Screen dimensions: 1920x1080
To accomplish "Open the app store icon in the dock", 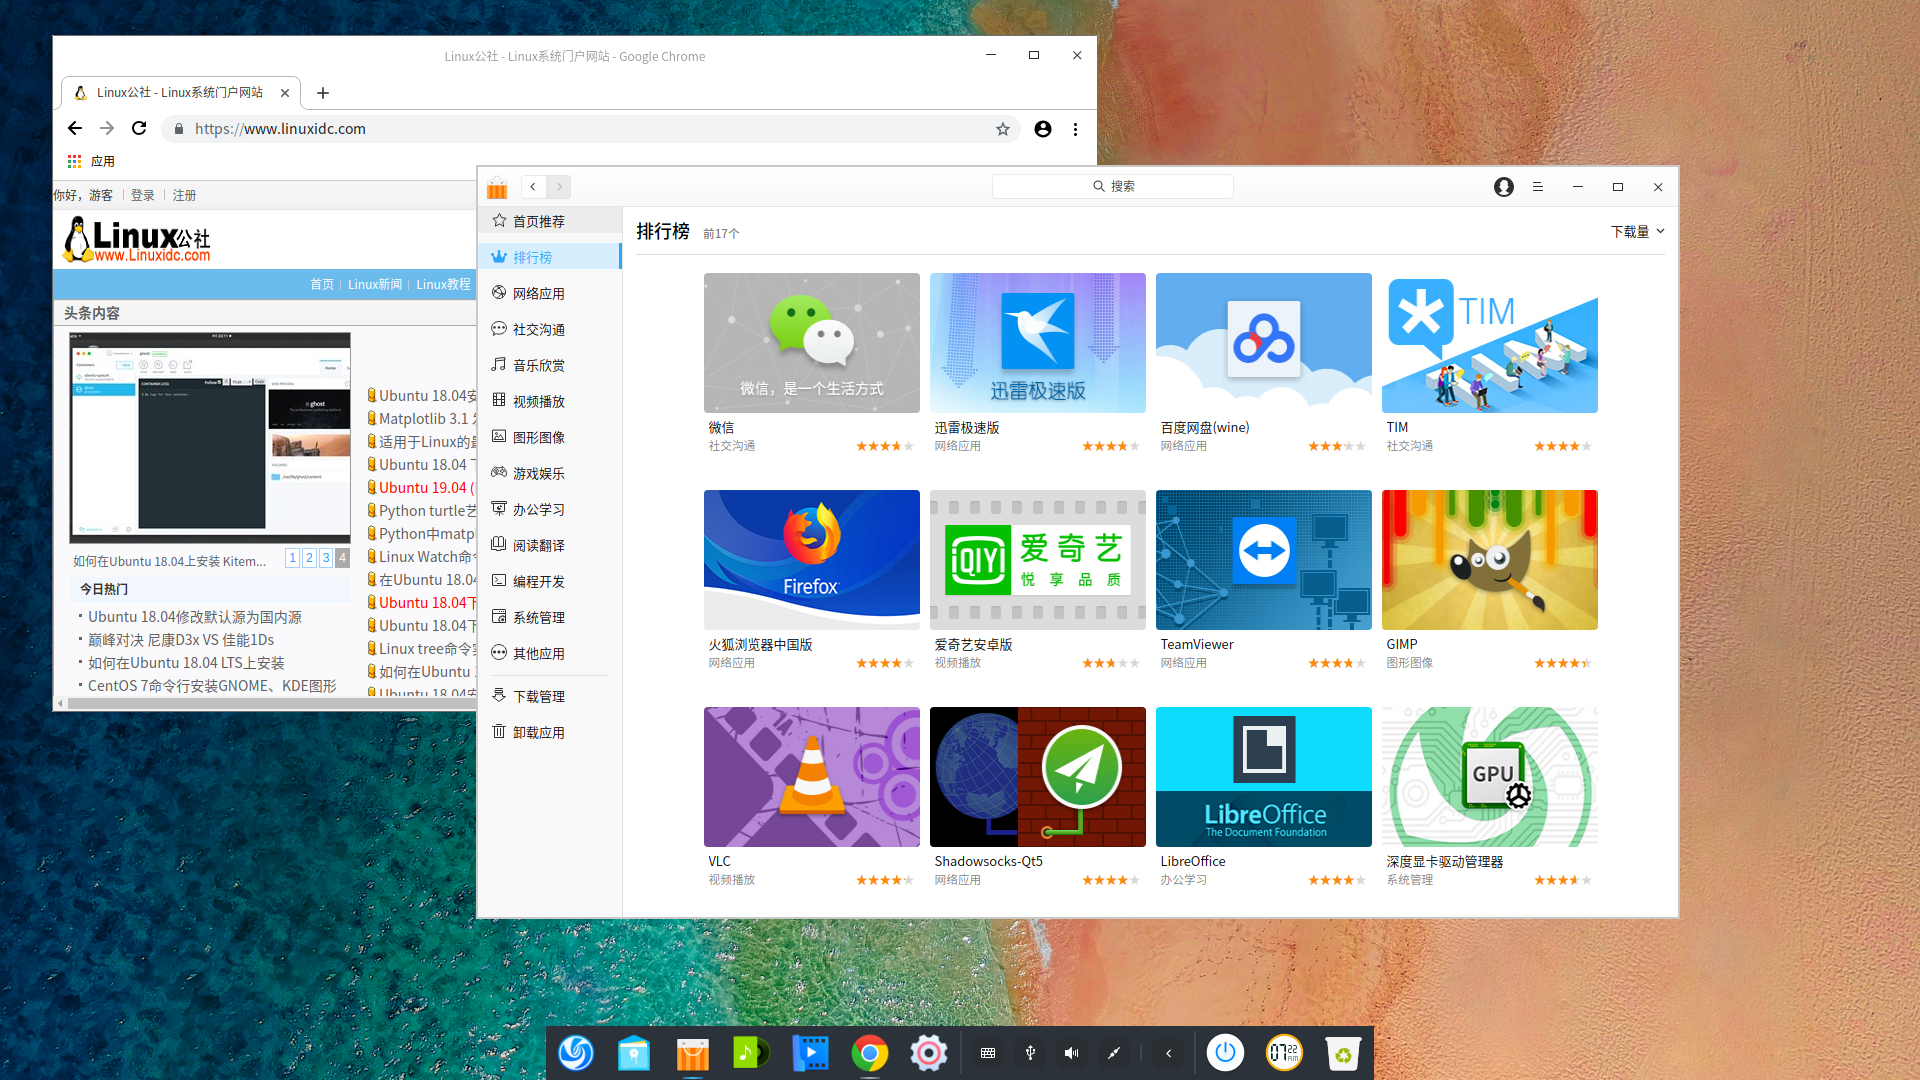I will [x=692, y=1053].
